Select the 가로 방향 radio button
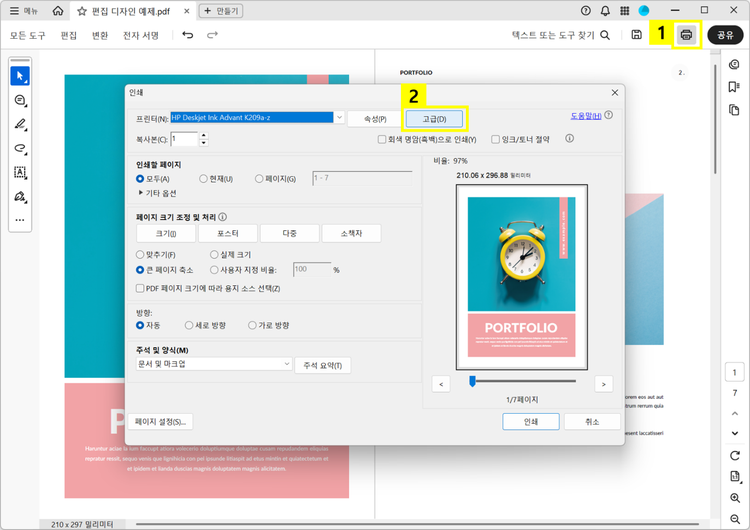This screenshot has width=750, height=530. [x=252, y=325]
